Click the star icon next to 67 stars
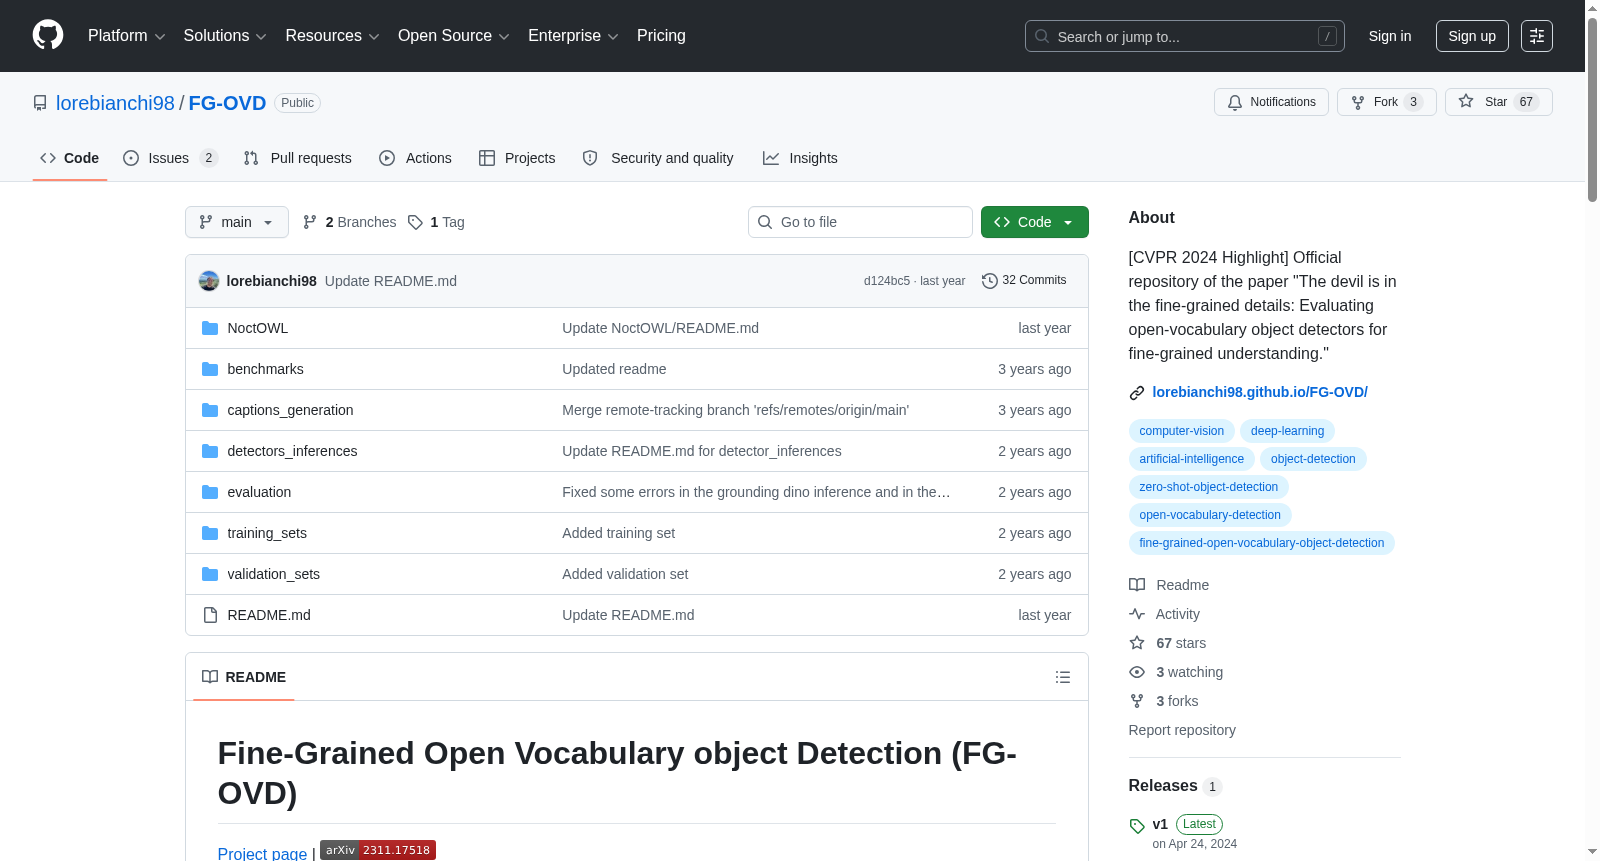Screen dimensions: 1600x861 (x=1137, y=643)
